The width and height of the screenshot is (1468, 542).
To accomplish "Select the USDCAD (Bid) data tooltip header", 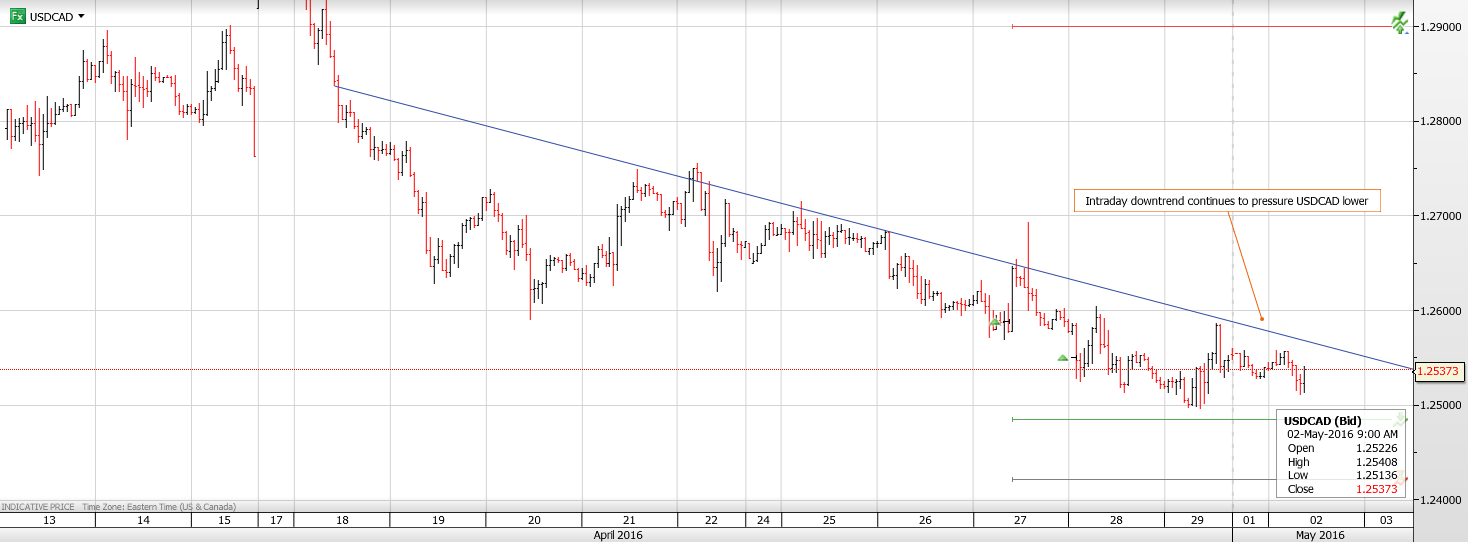I will coord(1322,420).
